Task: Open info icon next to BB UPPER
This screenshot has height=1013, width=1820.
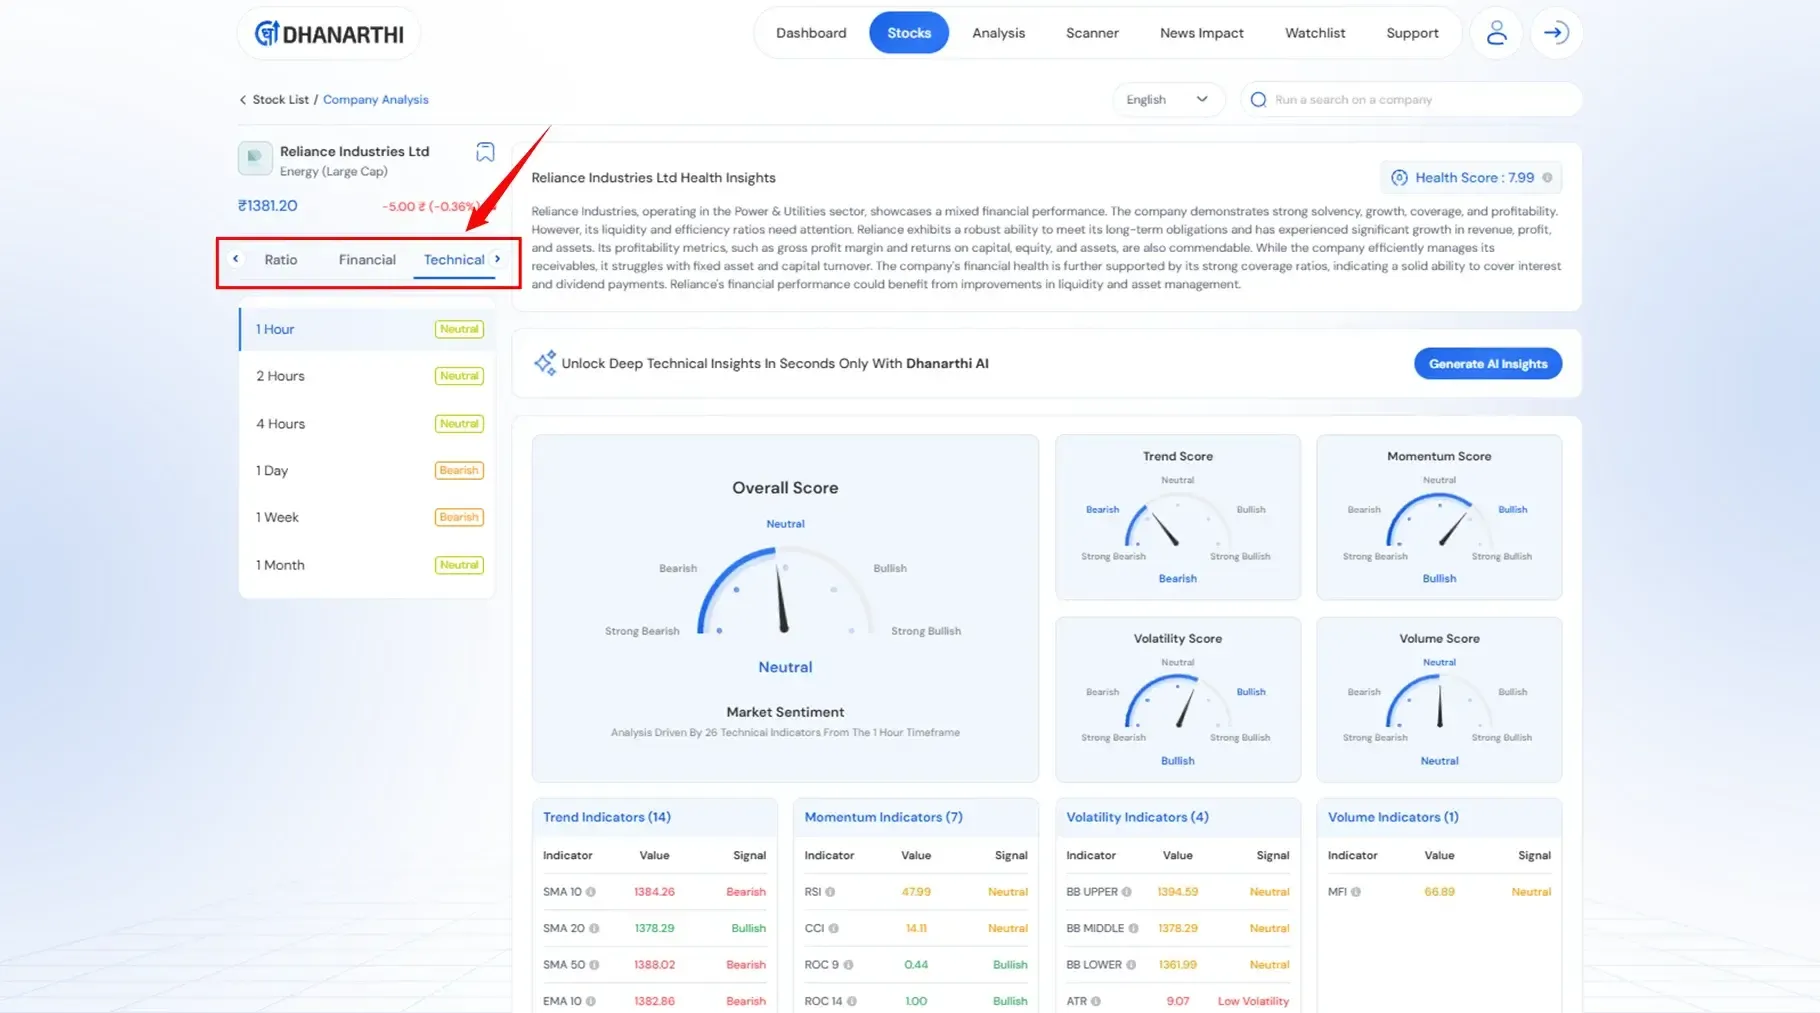Action: 1127,892
